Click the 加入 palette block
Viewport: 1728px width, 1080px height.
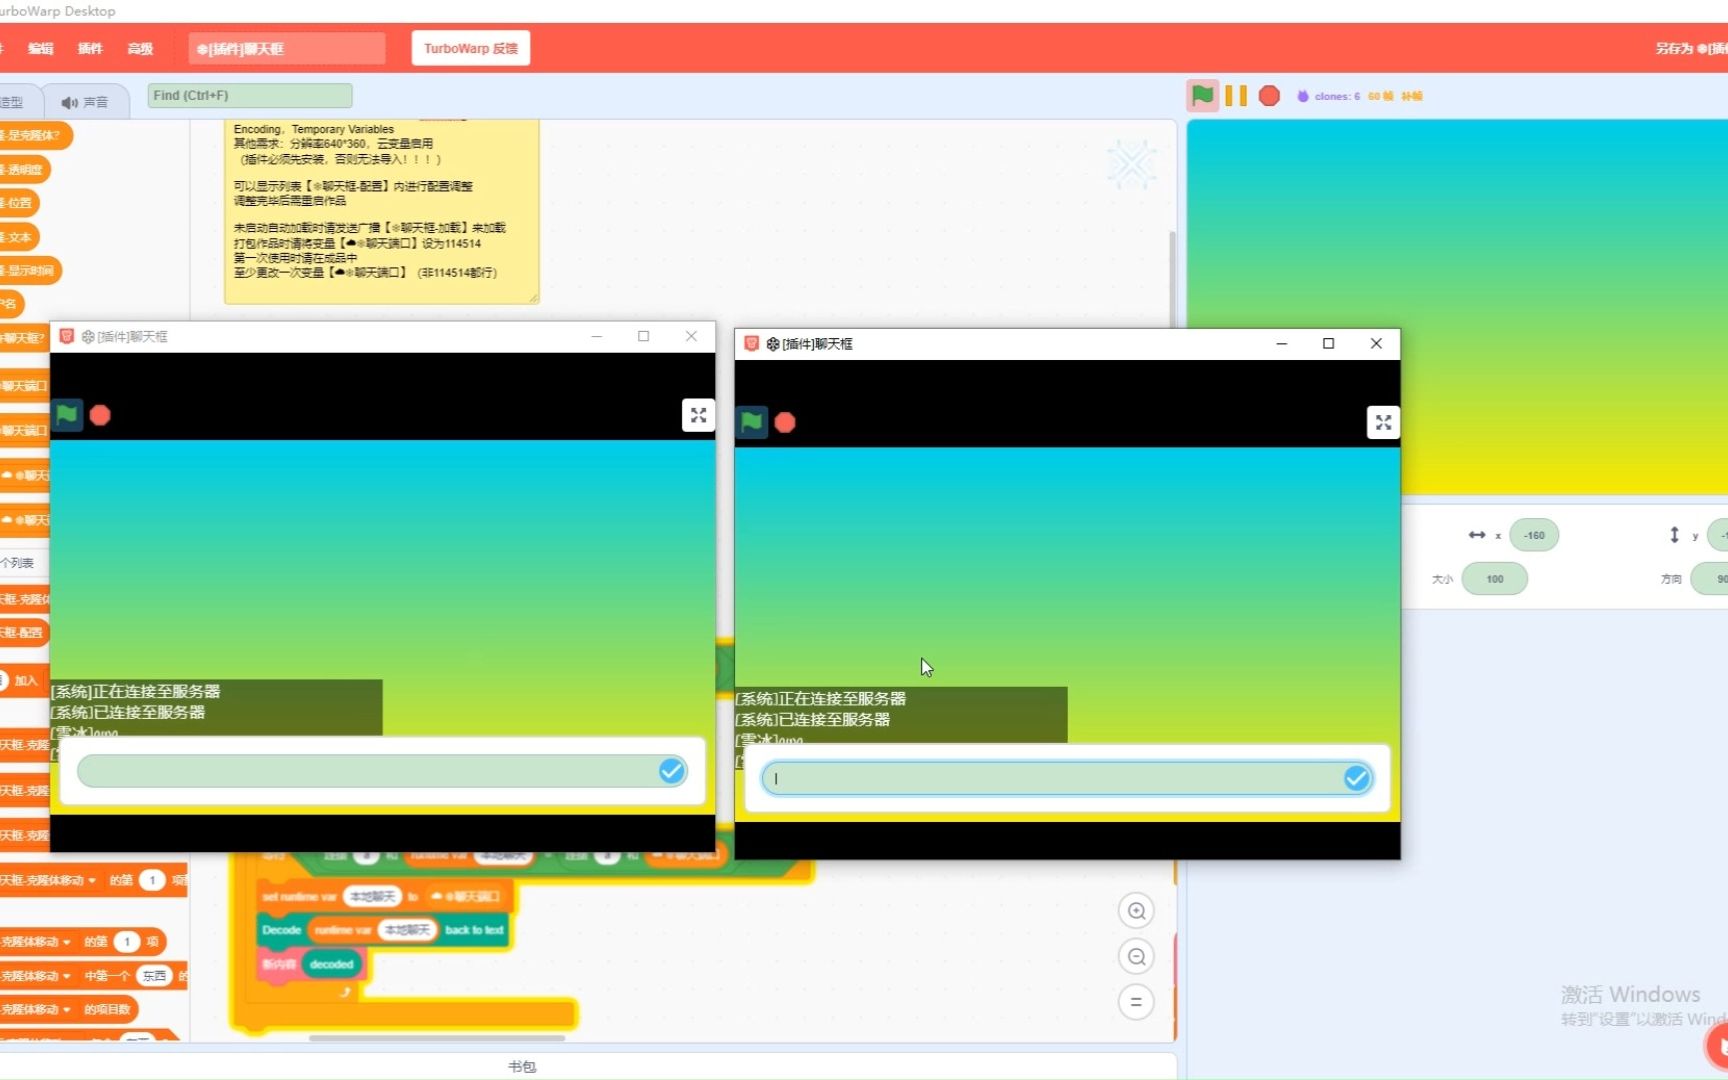26,680
